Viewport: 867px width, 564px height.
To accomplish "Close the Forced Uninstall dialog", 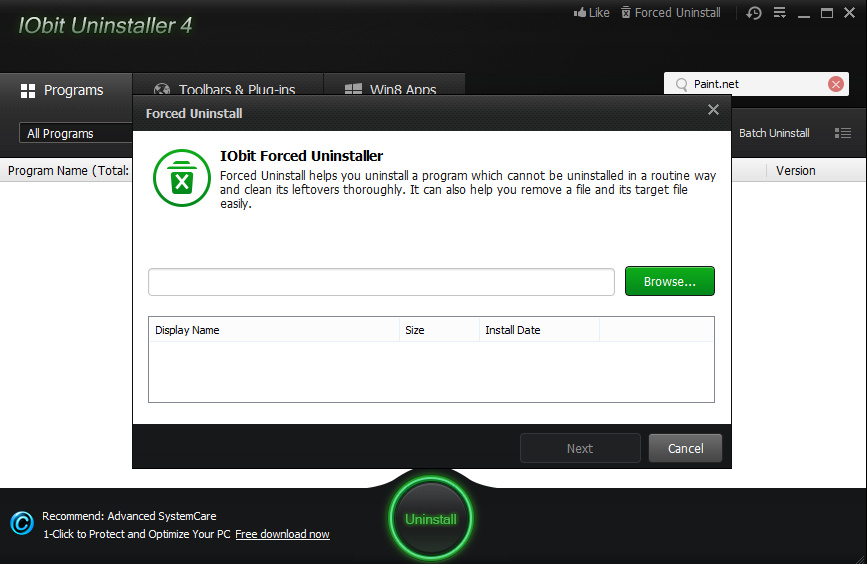I will point(713,110).
